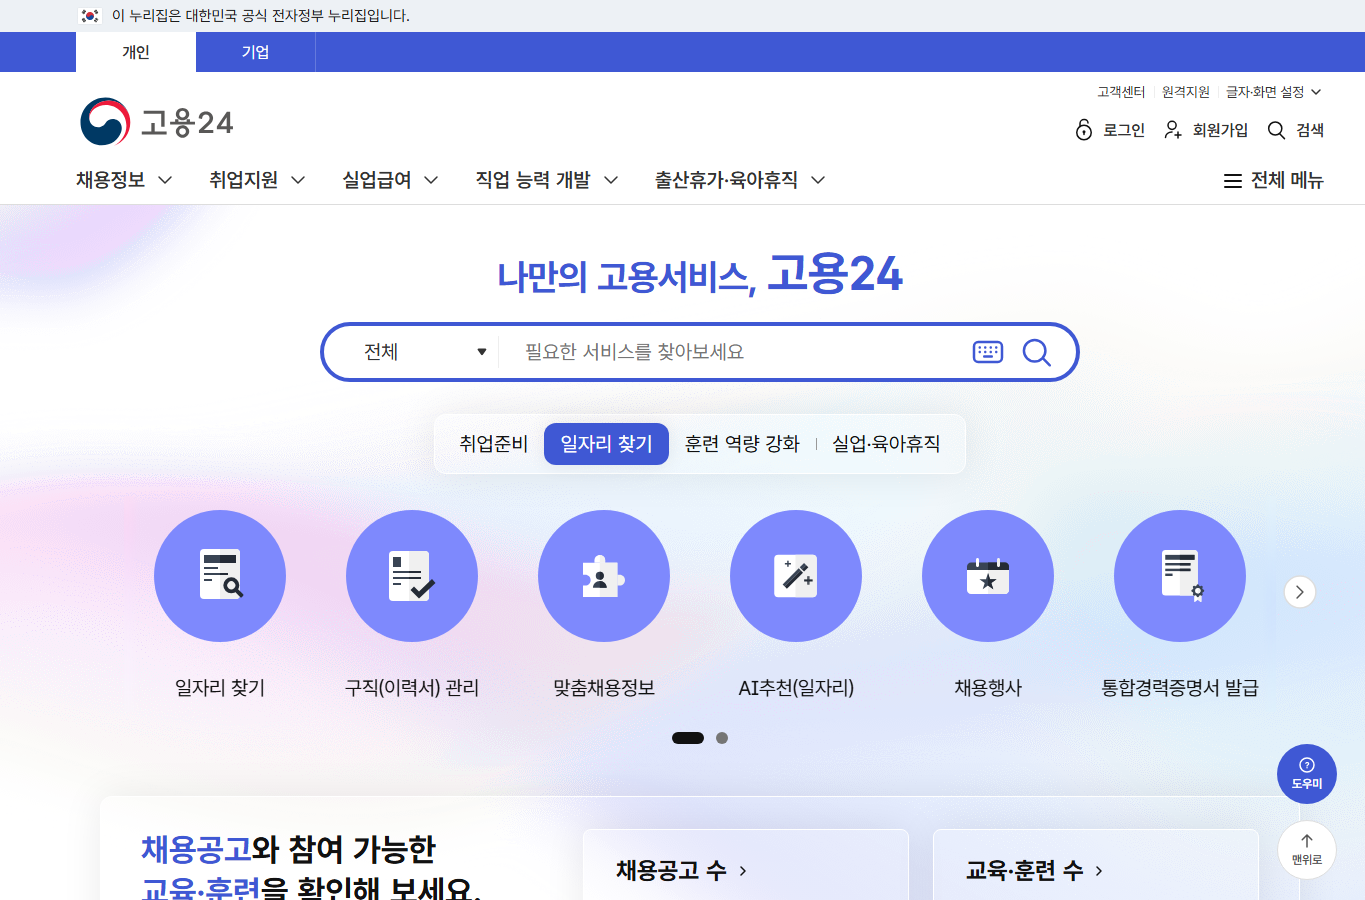Click the 전체 메뉴 text

click(1287, 181)
